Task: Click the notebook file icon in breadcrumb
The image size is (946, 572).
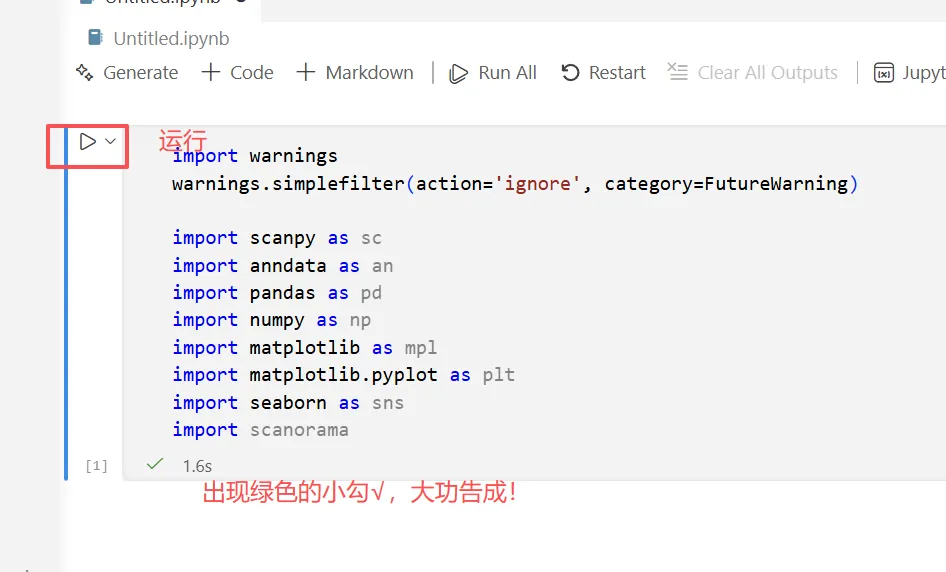Action: [95, 38]
